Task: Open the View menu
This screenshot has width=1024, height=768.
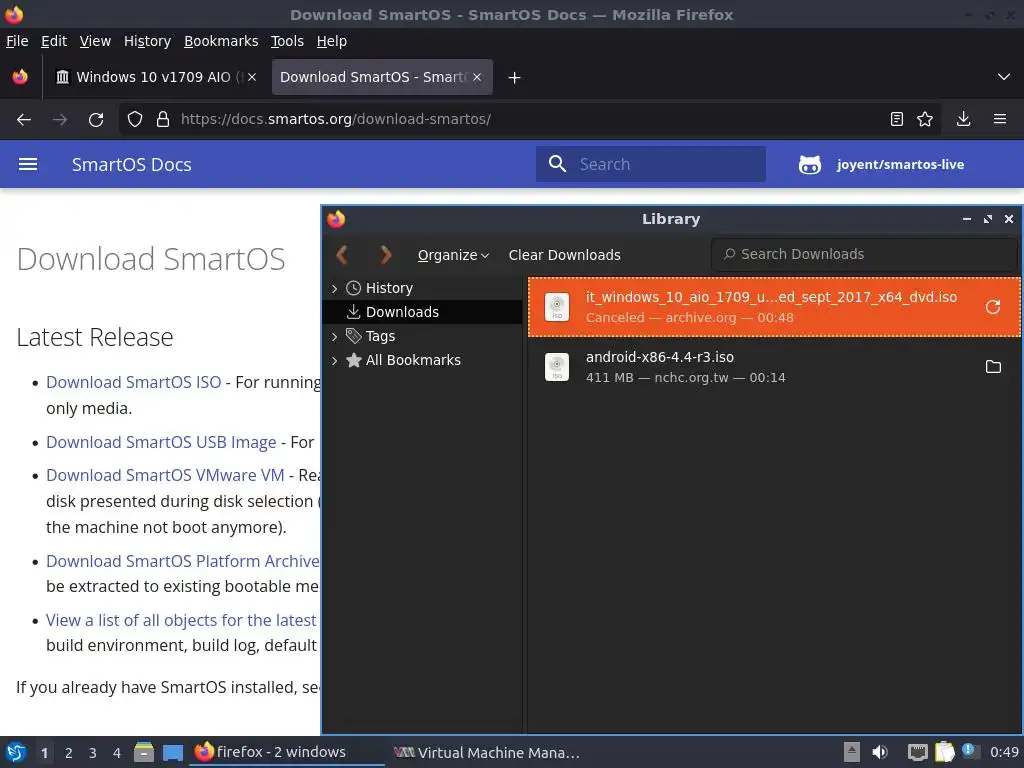Action: 95,41
